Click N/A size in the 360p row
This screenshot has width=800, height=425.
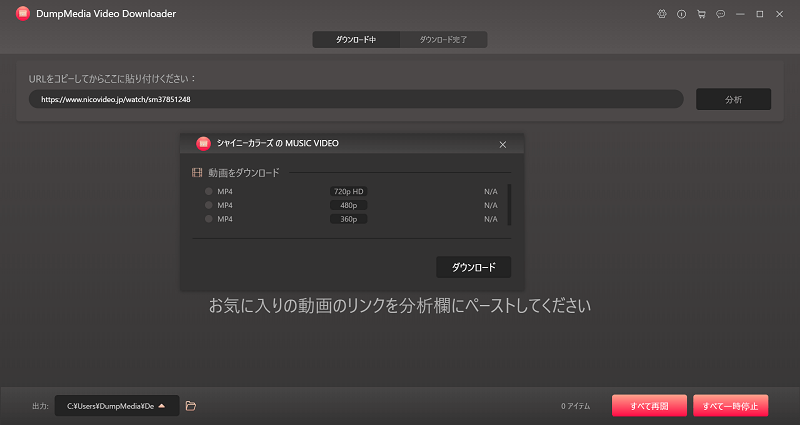[x=491, y=219]
